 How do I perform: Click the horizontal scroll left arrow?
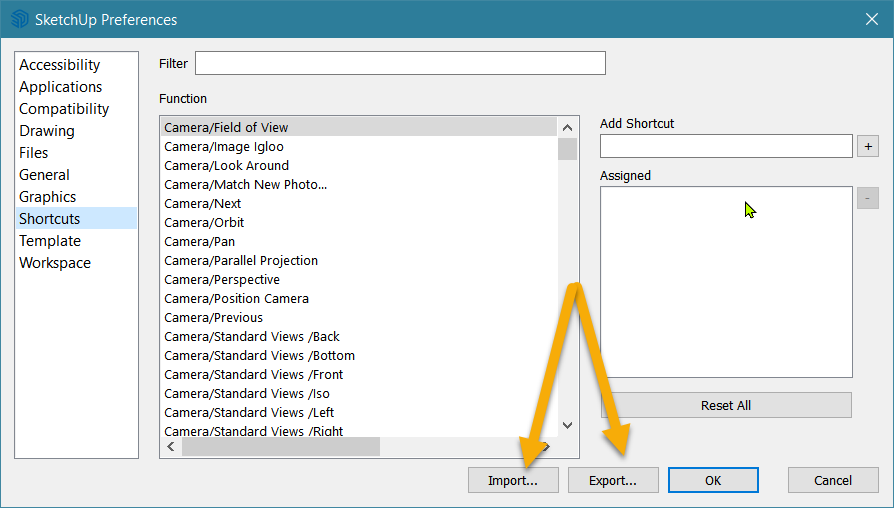pos(171,446)
